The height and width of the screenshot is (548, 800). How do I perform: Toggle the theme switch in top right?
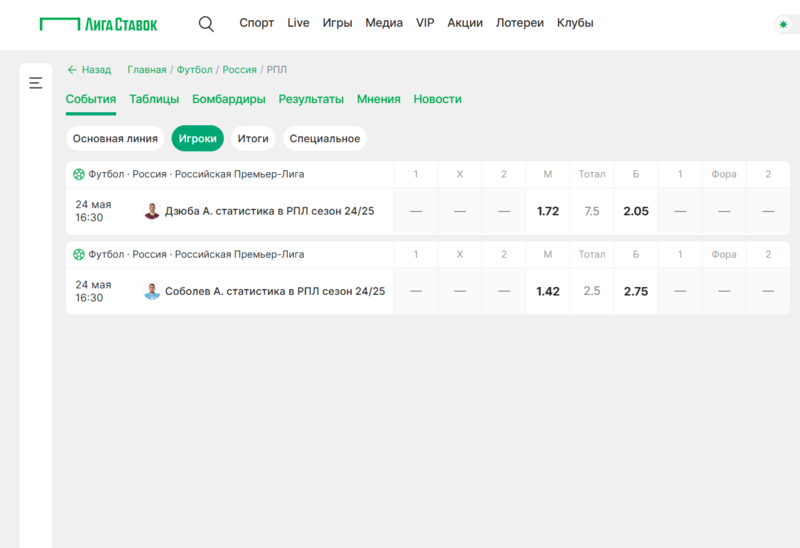click(783, 24)
